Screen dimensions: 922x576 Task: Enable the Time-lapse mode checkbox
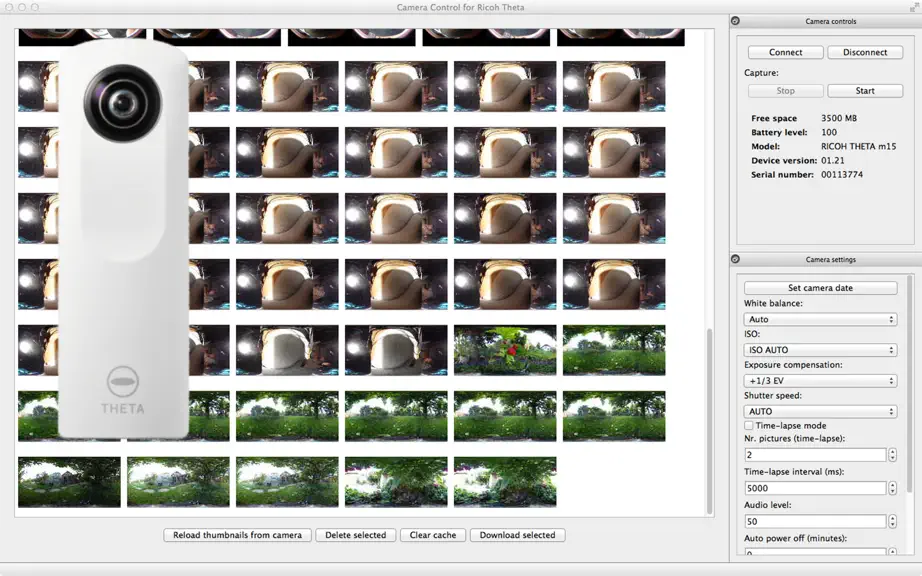749,426
